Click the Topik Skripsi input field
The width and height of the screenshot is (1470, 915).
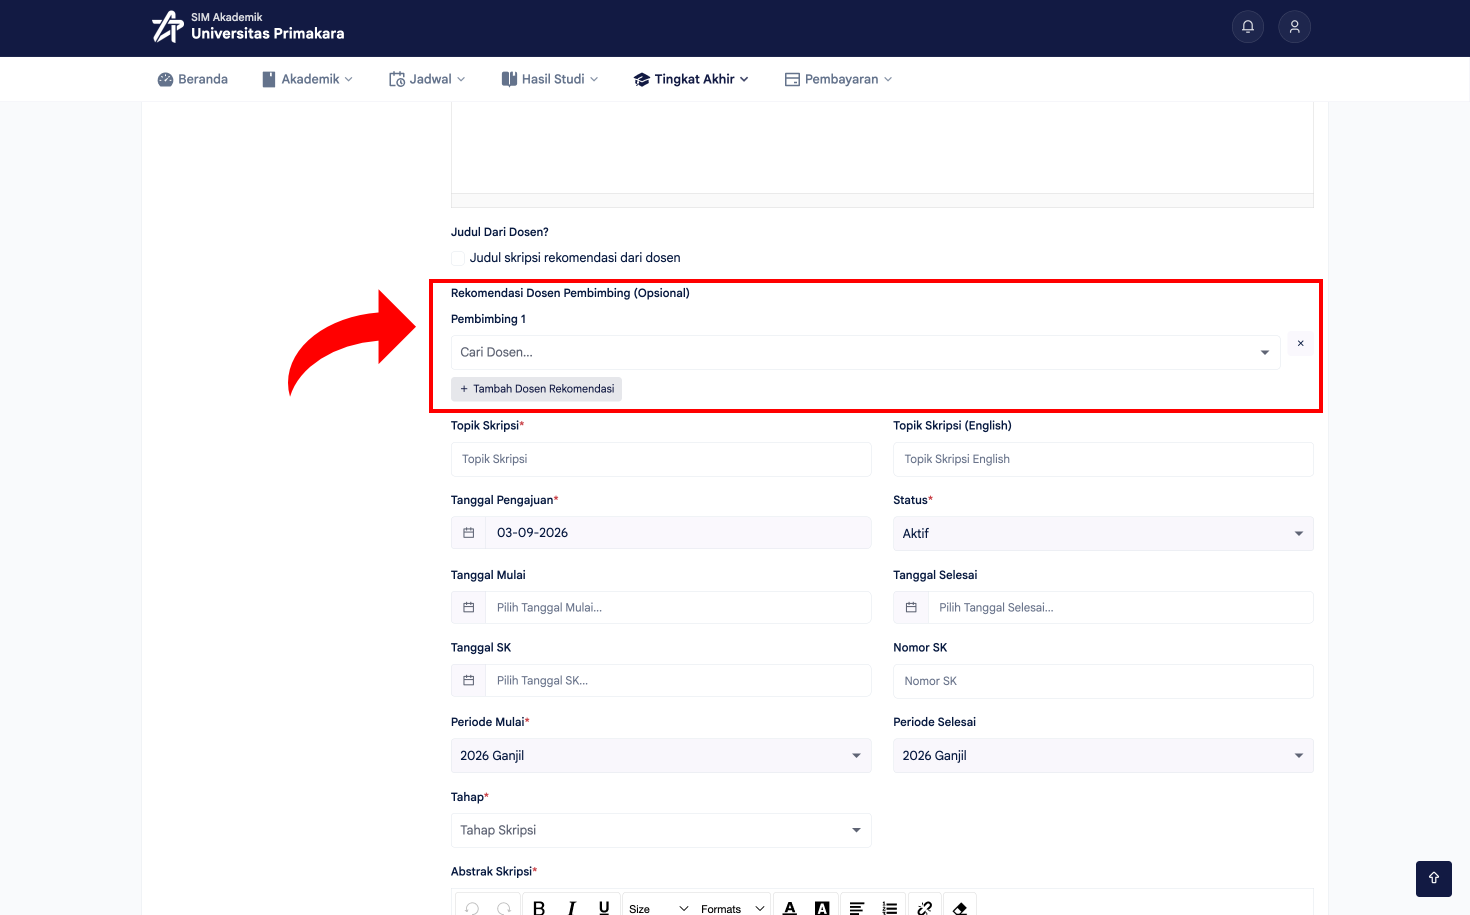(661, 459)
